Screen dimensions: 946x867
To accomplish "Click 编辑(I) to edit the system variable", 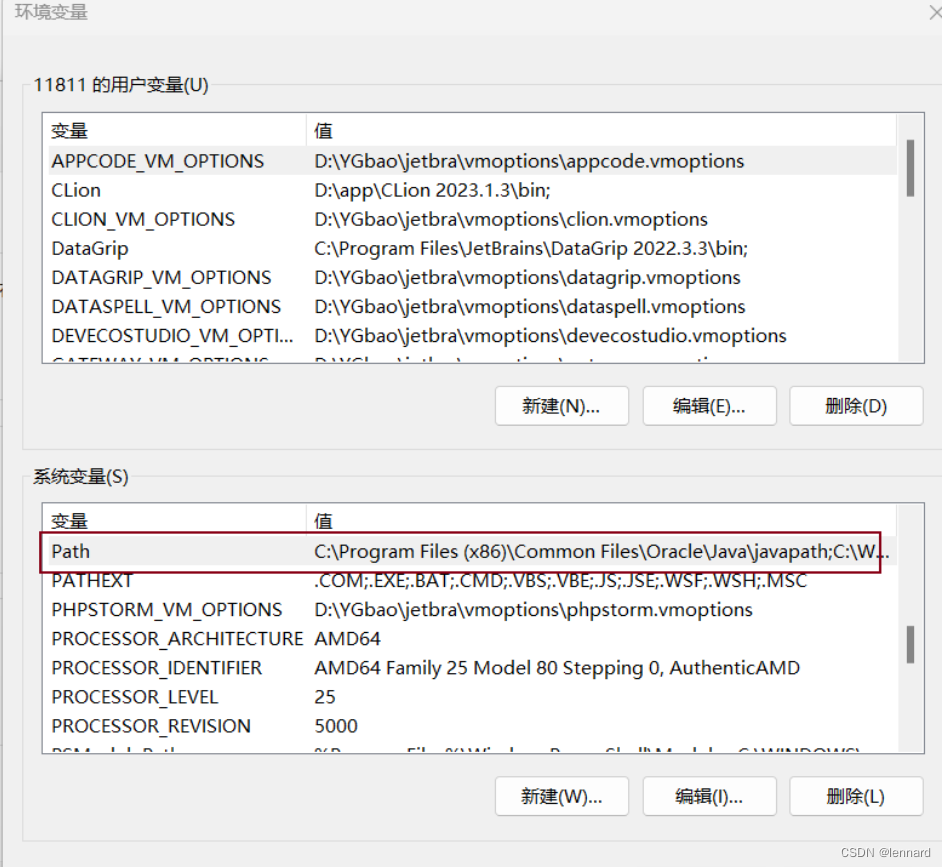I will pos(709,796).
